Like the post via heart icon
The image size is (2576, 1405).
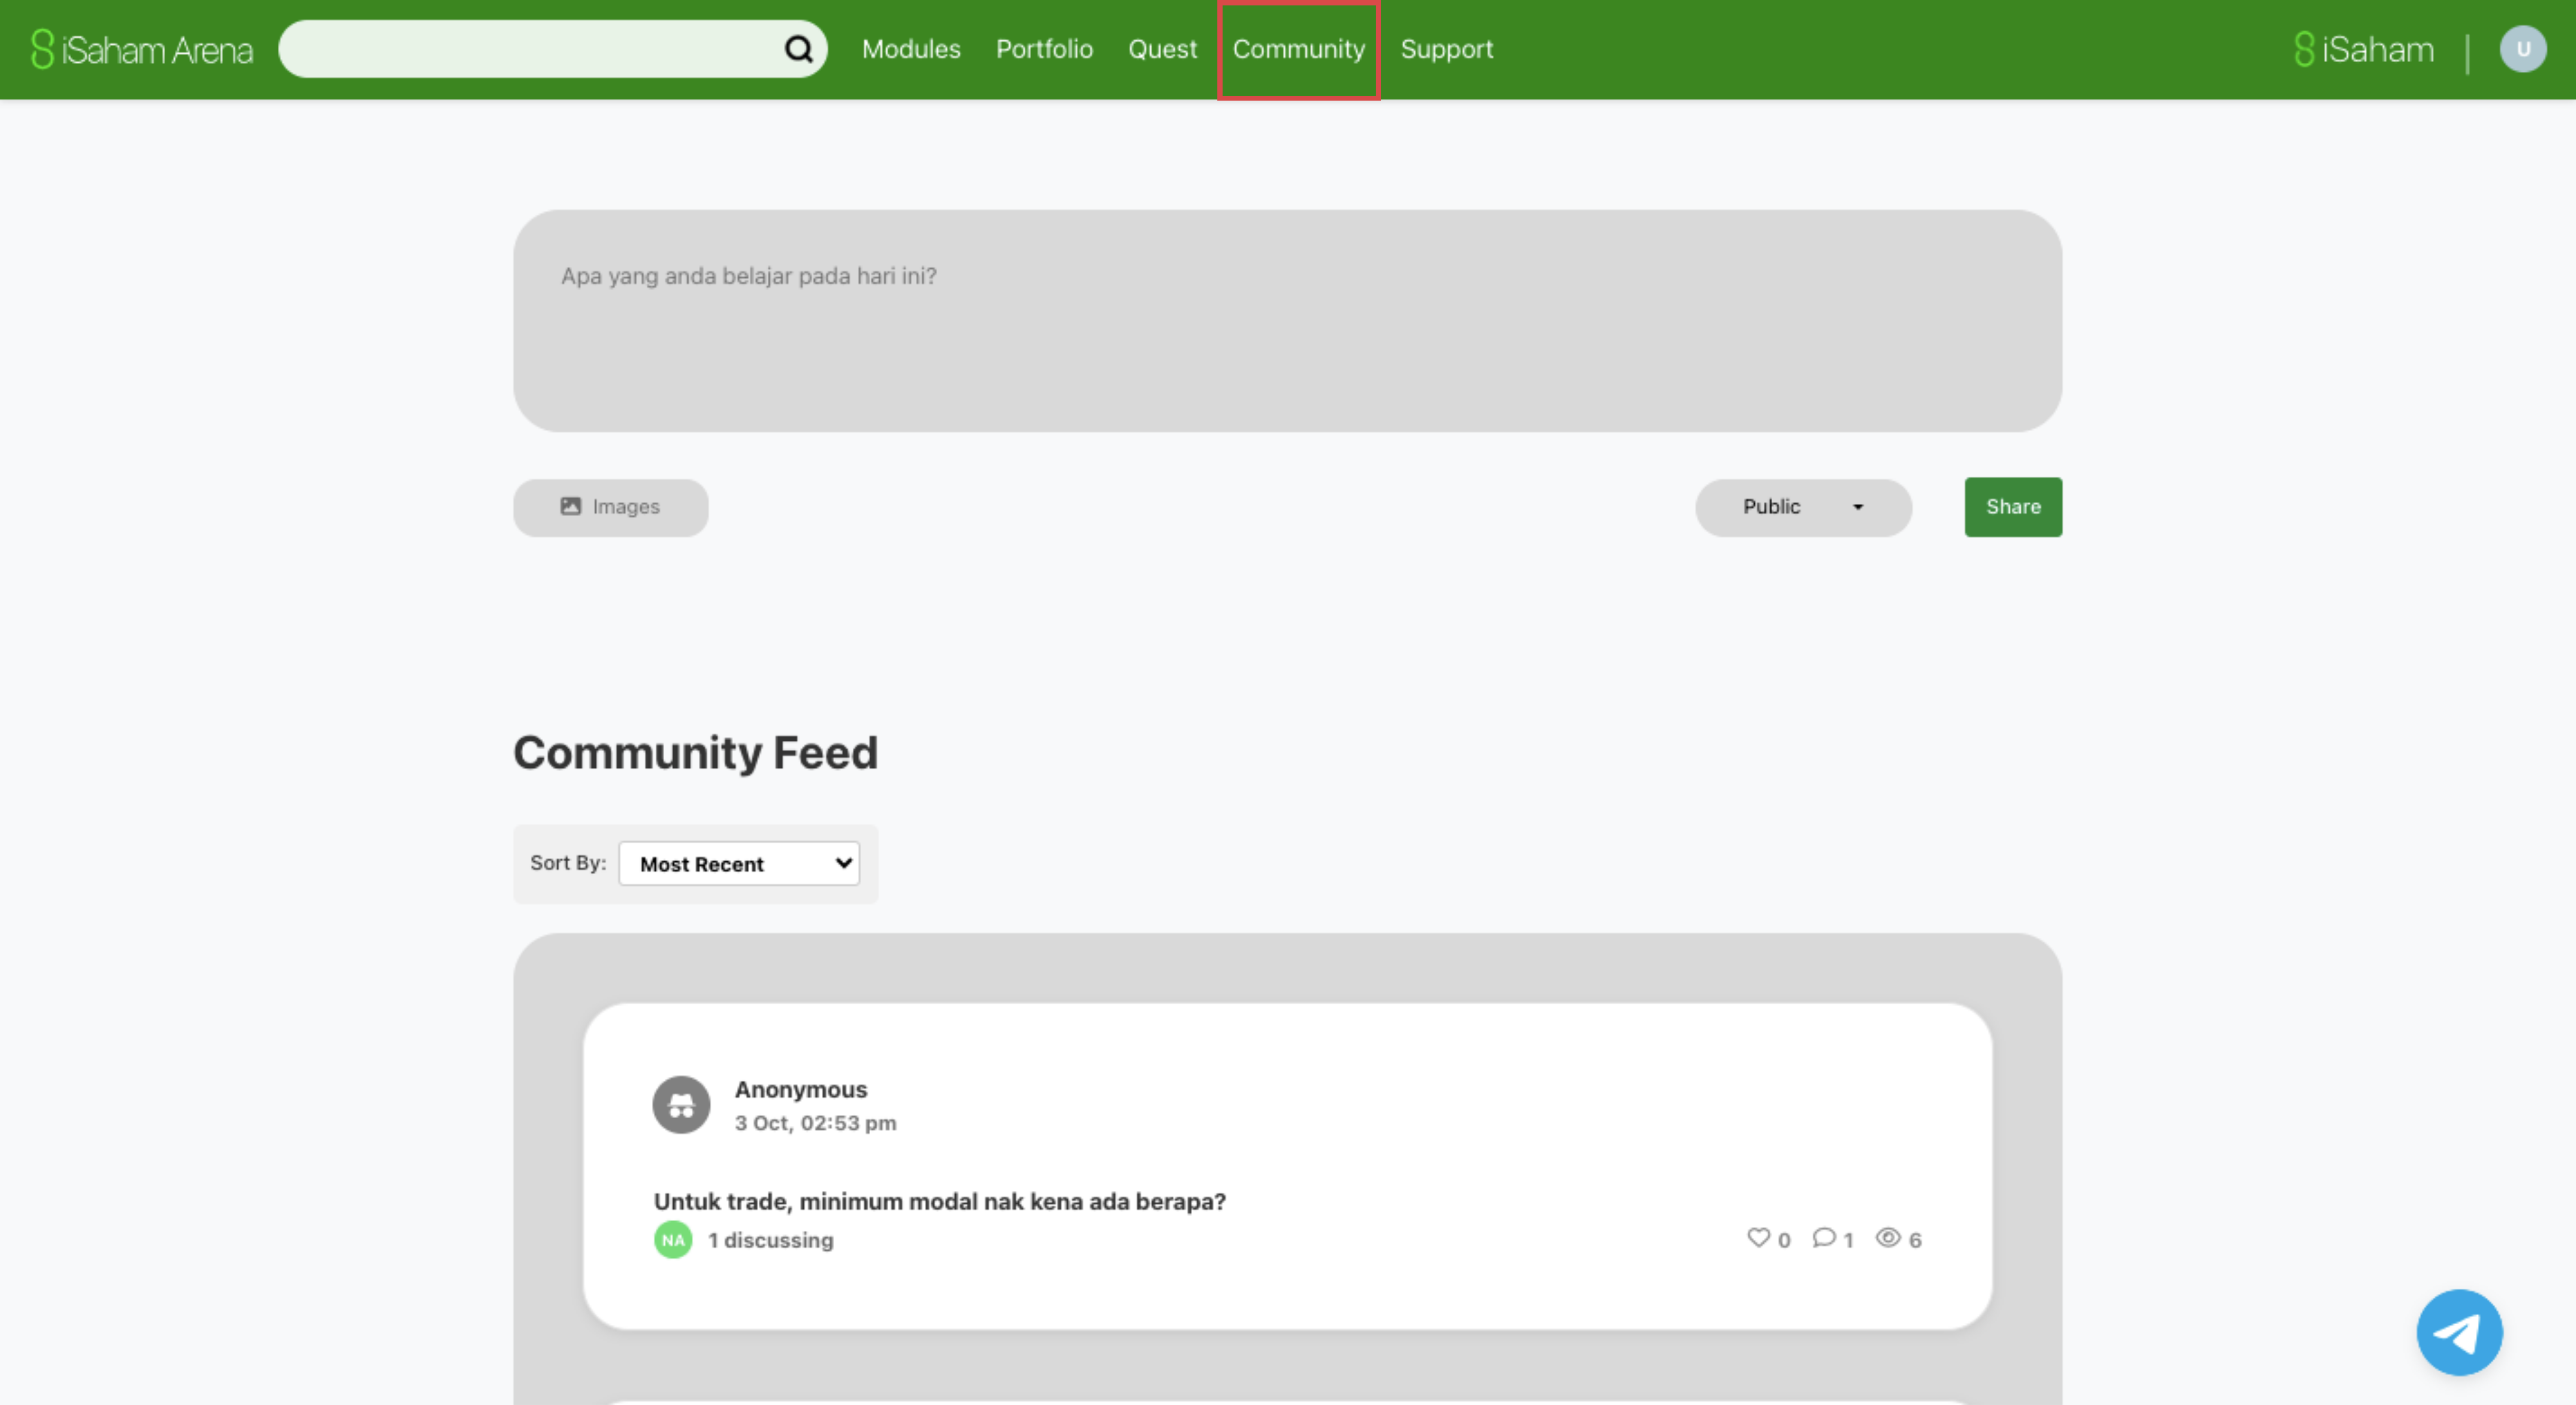[x=1758, y=1238]
